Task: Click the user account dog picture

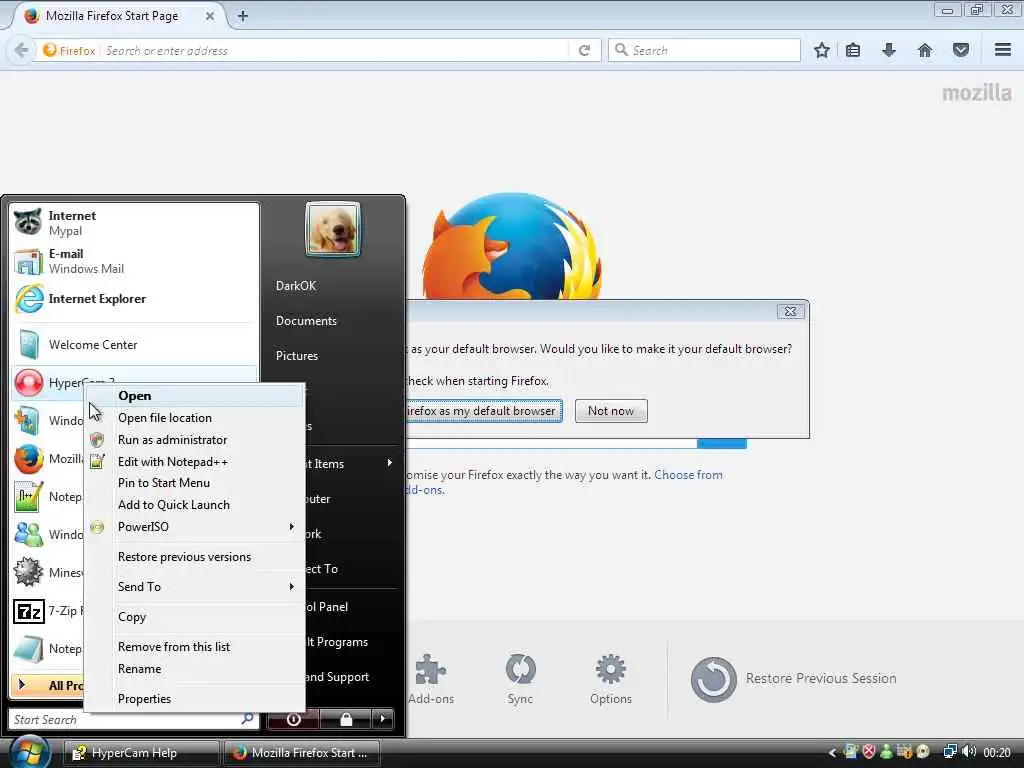Action: click(x=332, y=229)
